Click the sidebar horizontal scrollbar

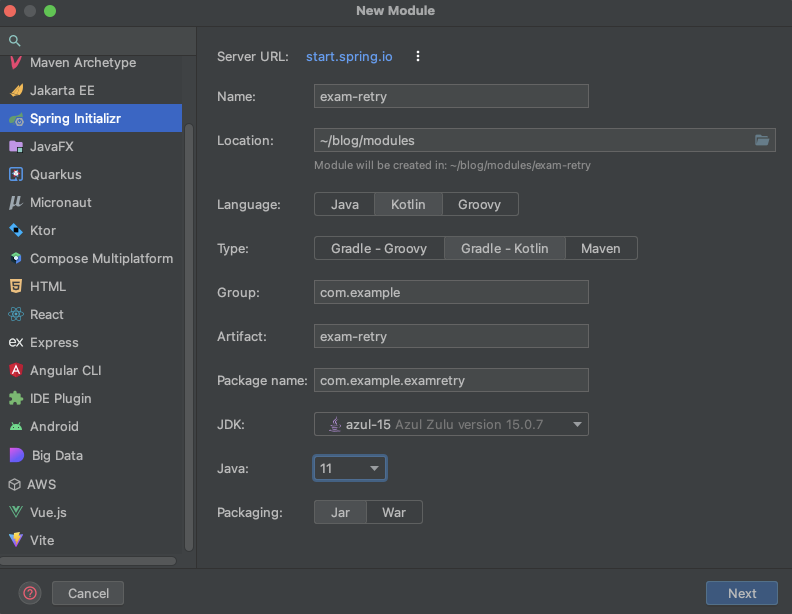coord(88,561)
